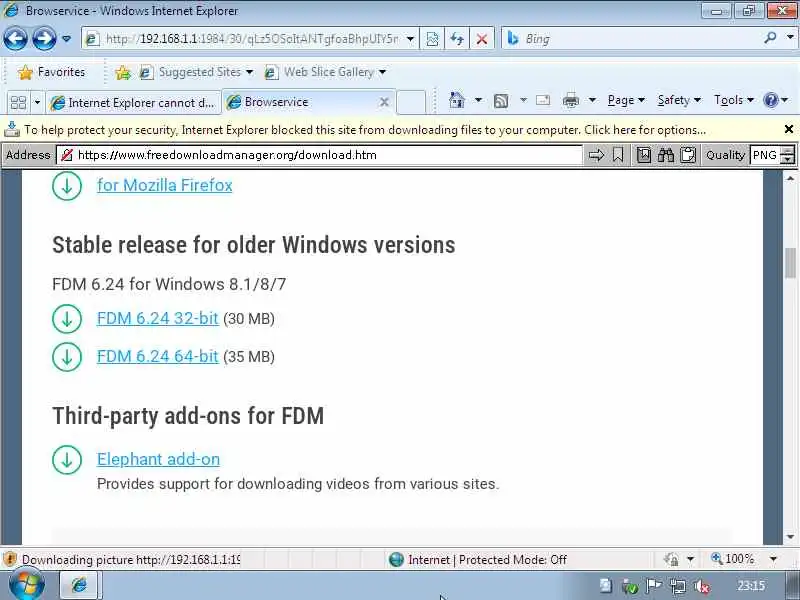Run search with the magnifier icon
800x600 pixels.
pyautogui.click(x=770, y=38)
